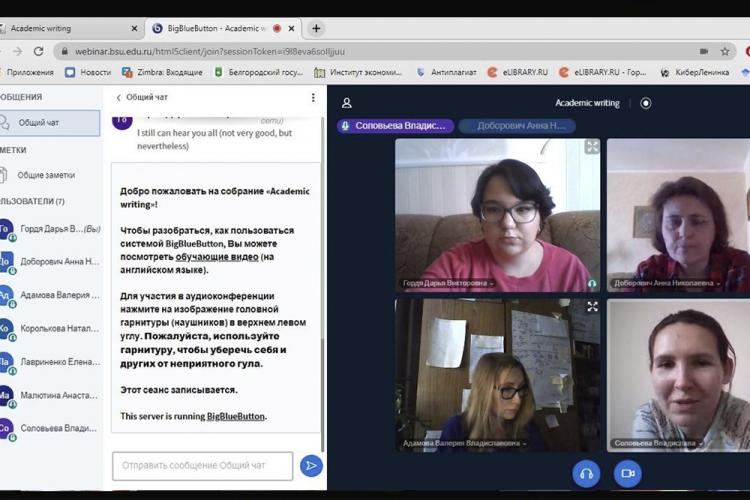This screenshot has width=750, height=500.
Task: Toggle audio with the headphones button
Action: (586, 474)
